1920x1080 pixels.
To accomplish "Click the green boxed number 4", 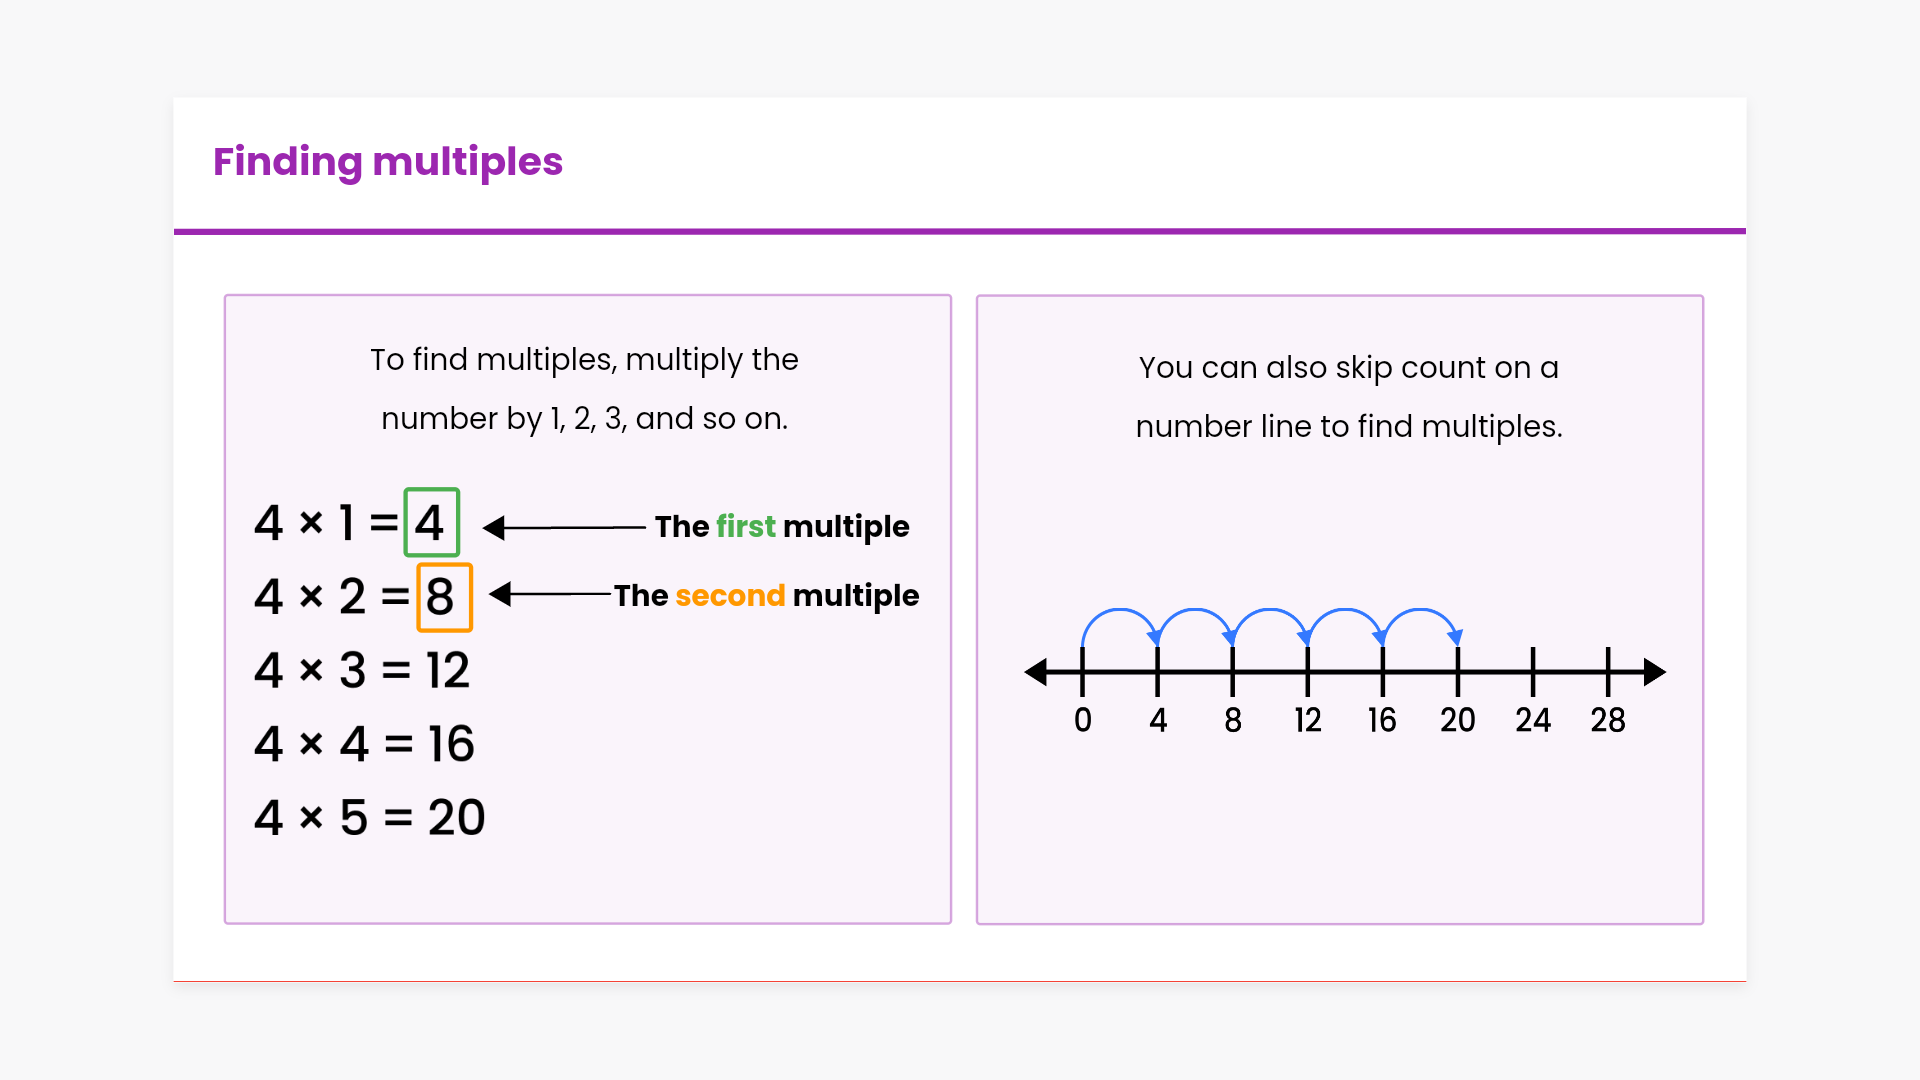I will [431, 522].
